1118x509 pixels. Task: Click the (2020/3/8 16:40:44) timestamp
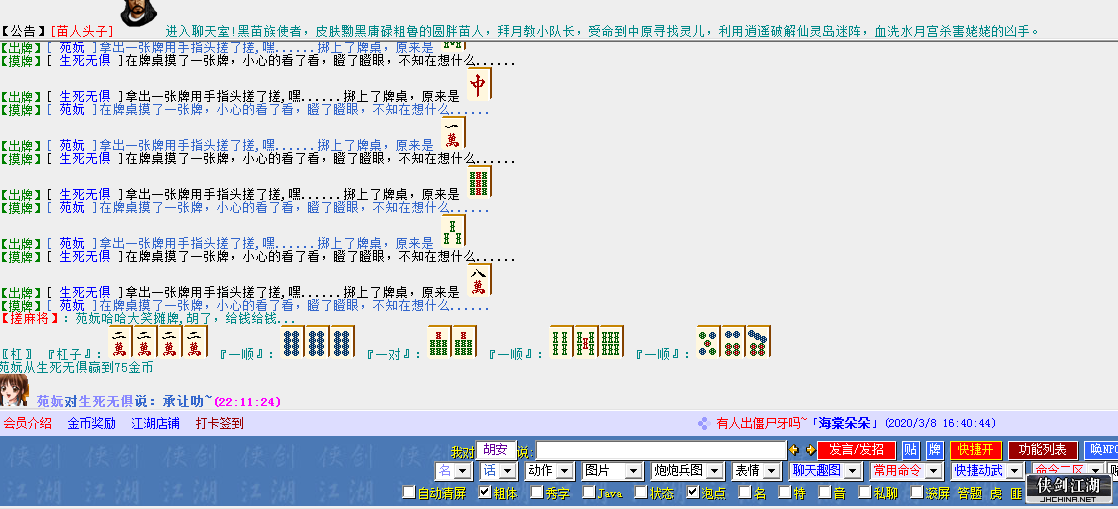point(940,423)
